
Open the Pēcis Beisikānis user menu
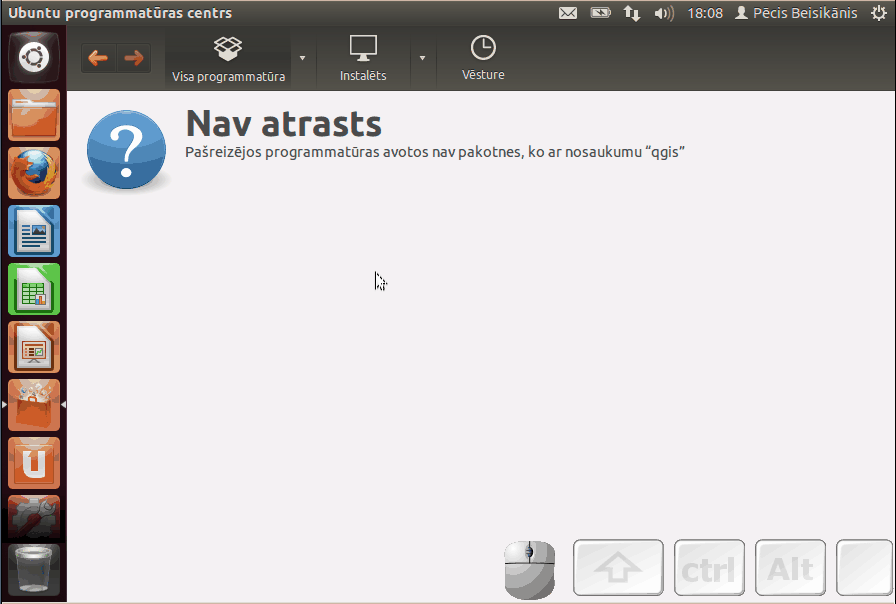tap(796, 13)
